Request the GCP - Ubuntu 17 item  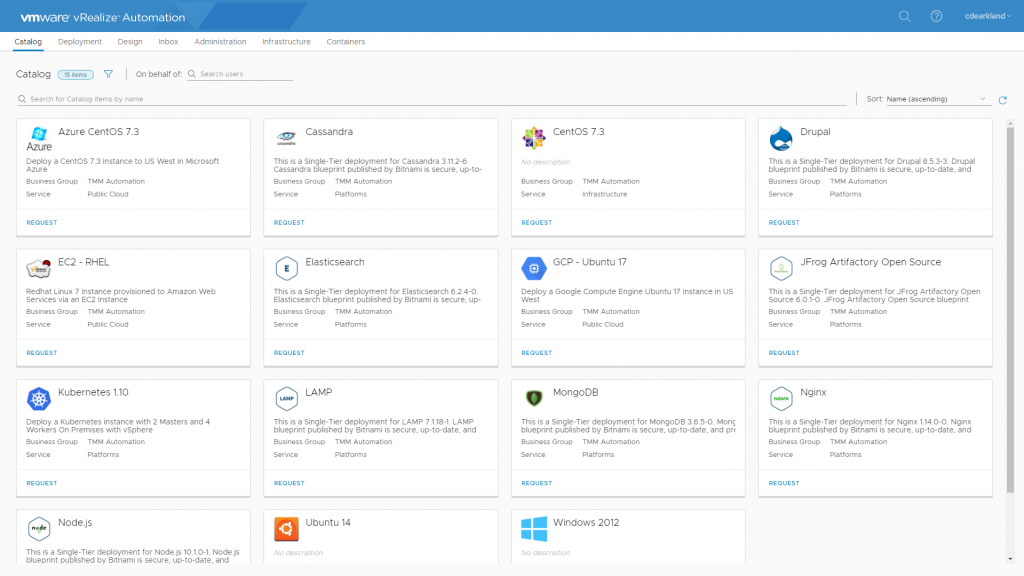coord(537,353)
